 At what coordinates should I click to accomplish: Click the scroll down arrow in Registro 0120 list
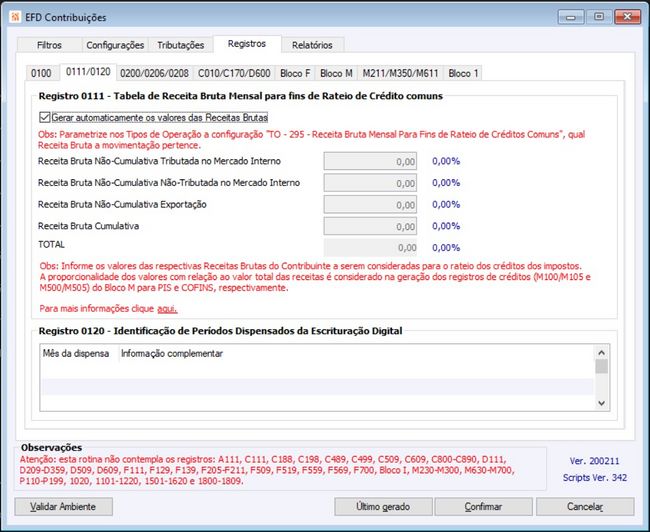[x=601, y=403]
